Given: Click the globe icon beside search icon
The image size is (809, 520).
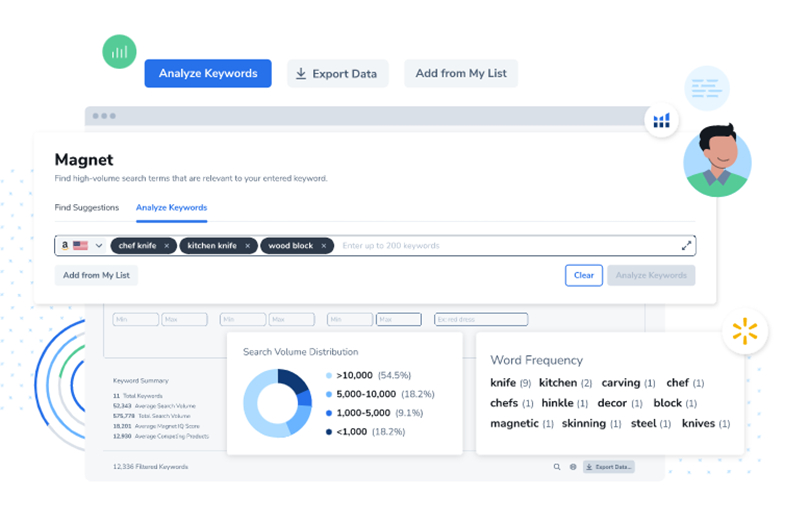Looking at the screenshot, I should (573, 467).
